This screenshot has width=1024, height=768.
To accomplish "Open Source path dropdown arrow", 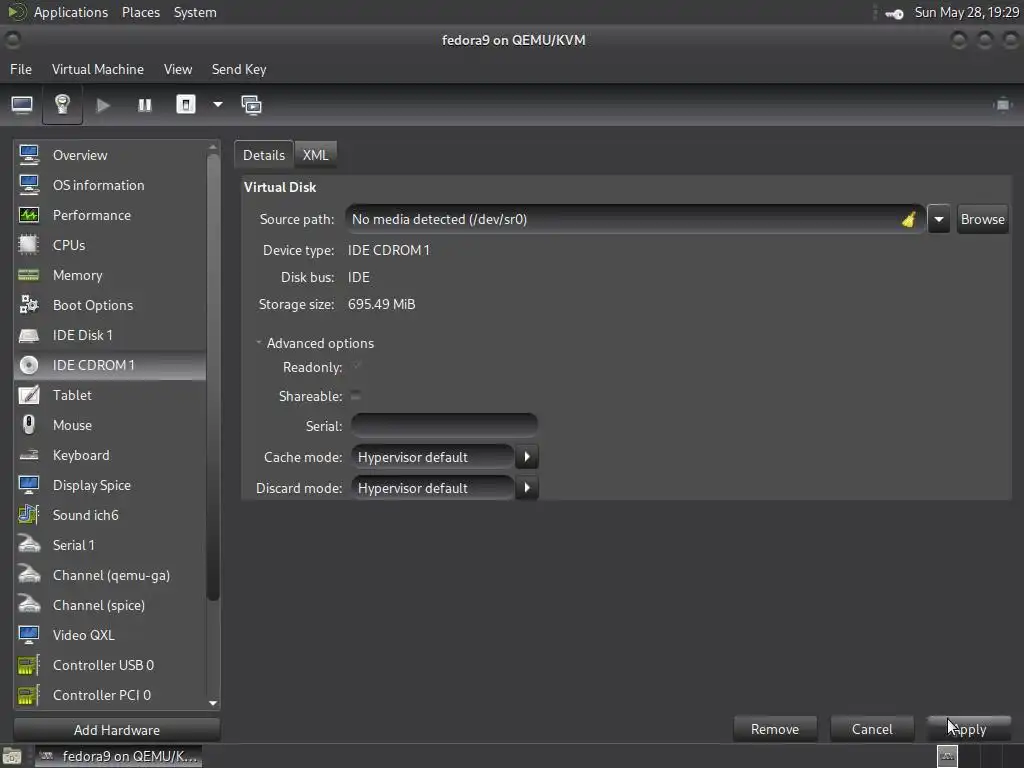I will pyautogui.click(x=938, y=219).
